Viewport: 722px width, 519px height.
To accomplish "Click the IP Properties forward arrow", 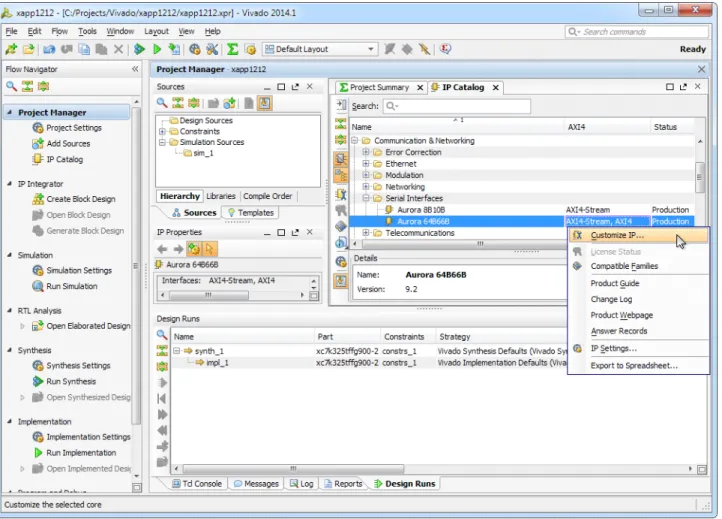I will tap(178, 249).
